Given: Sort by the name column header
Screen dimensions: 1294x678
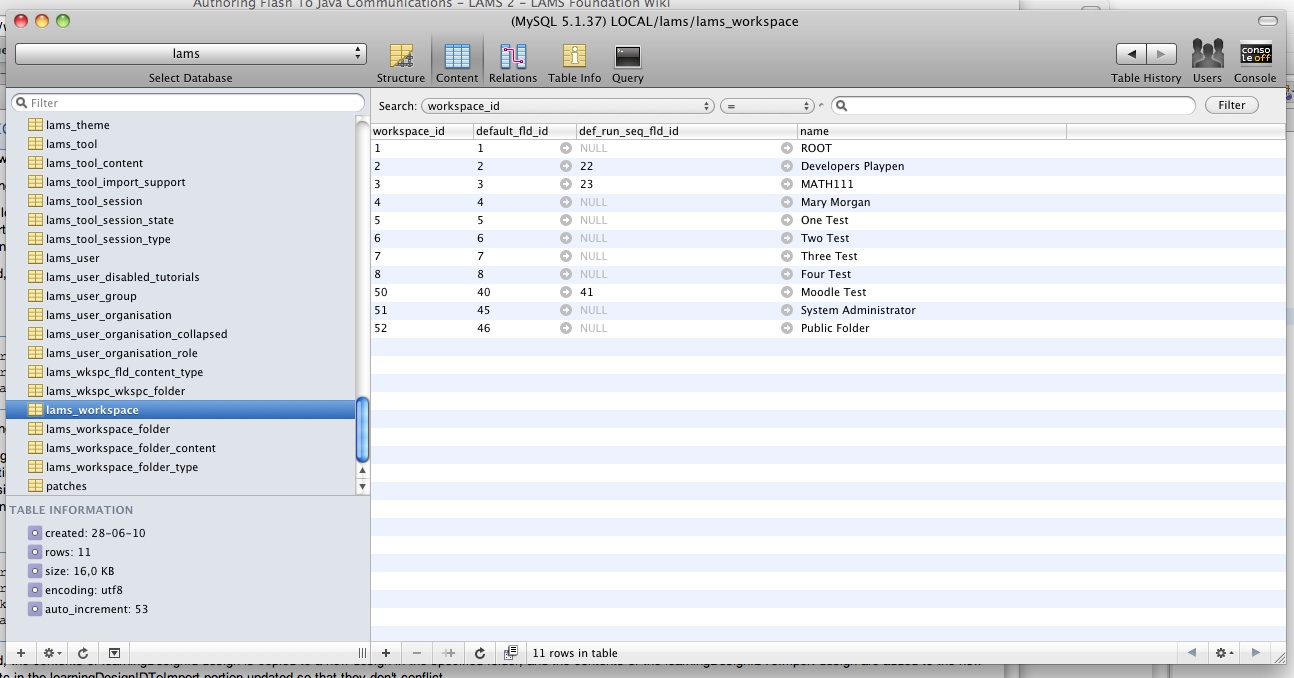Looking at the screenshot, I should click(x=930, y=131).
